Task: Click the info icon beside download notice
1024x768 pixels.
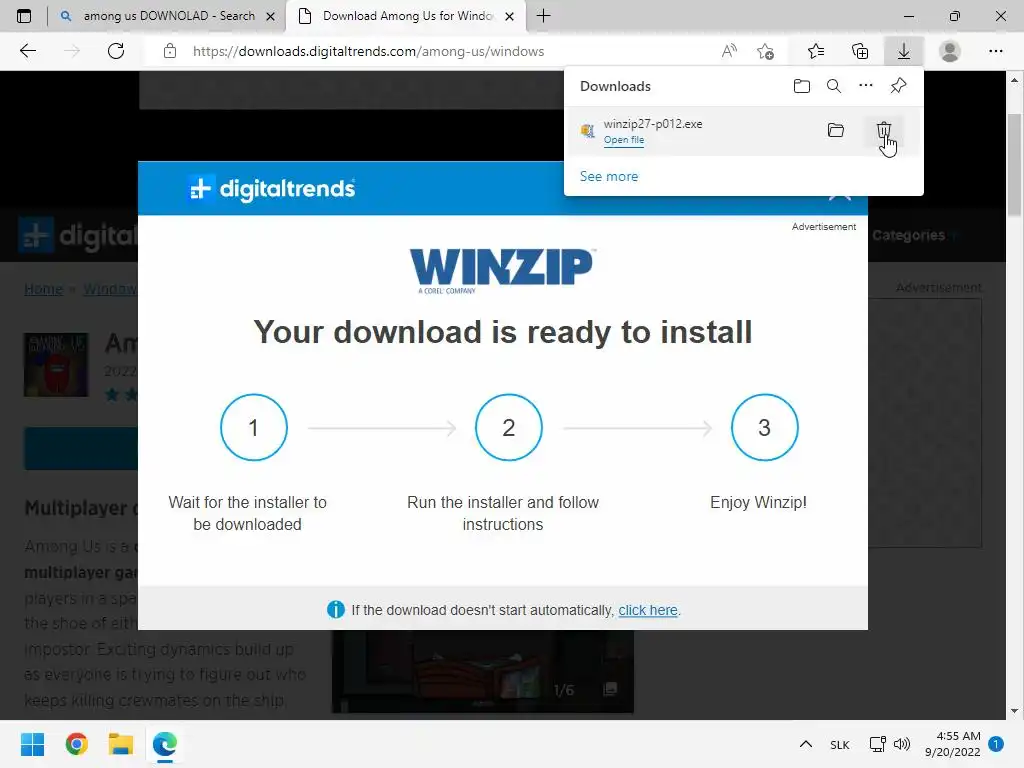Action: click(336, 609)
